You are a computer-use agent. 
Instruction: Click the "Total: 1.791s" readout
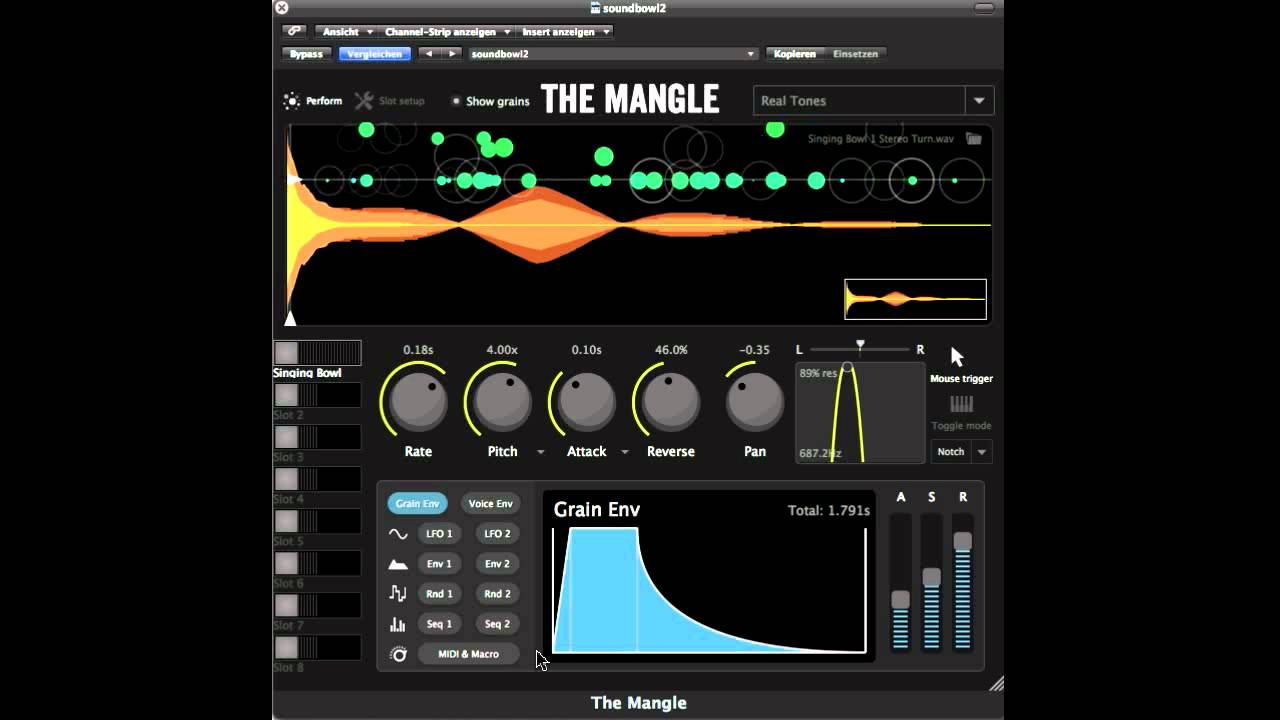coord(829,511)
